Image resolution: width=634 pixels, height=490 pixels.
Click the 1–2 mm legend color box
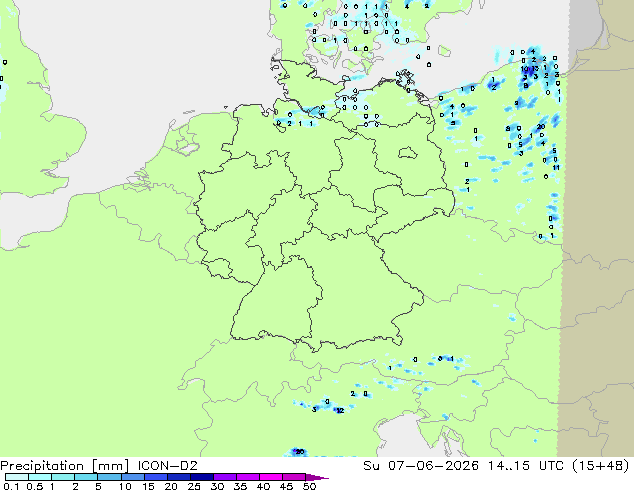point(63,477)
